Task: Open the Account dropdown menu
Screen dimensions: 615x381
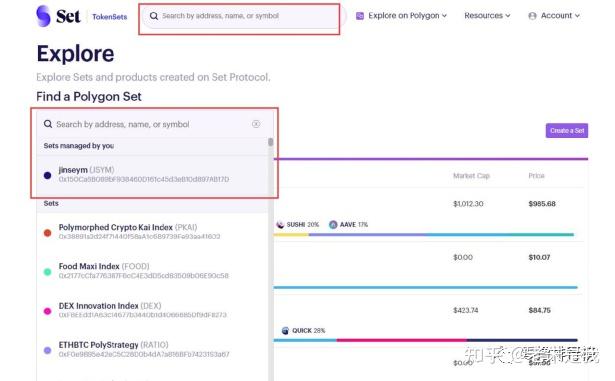Action: pos(554,16)
